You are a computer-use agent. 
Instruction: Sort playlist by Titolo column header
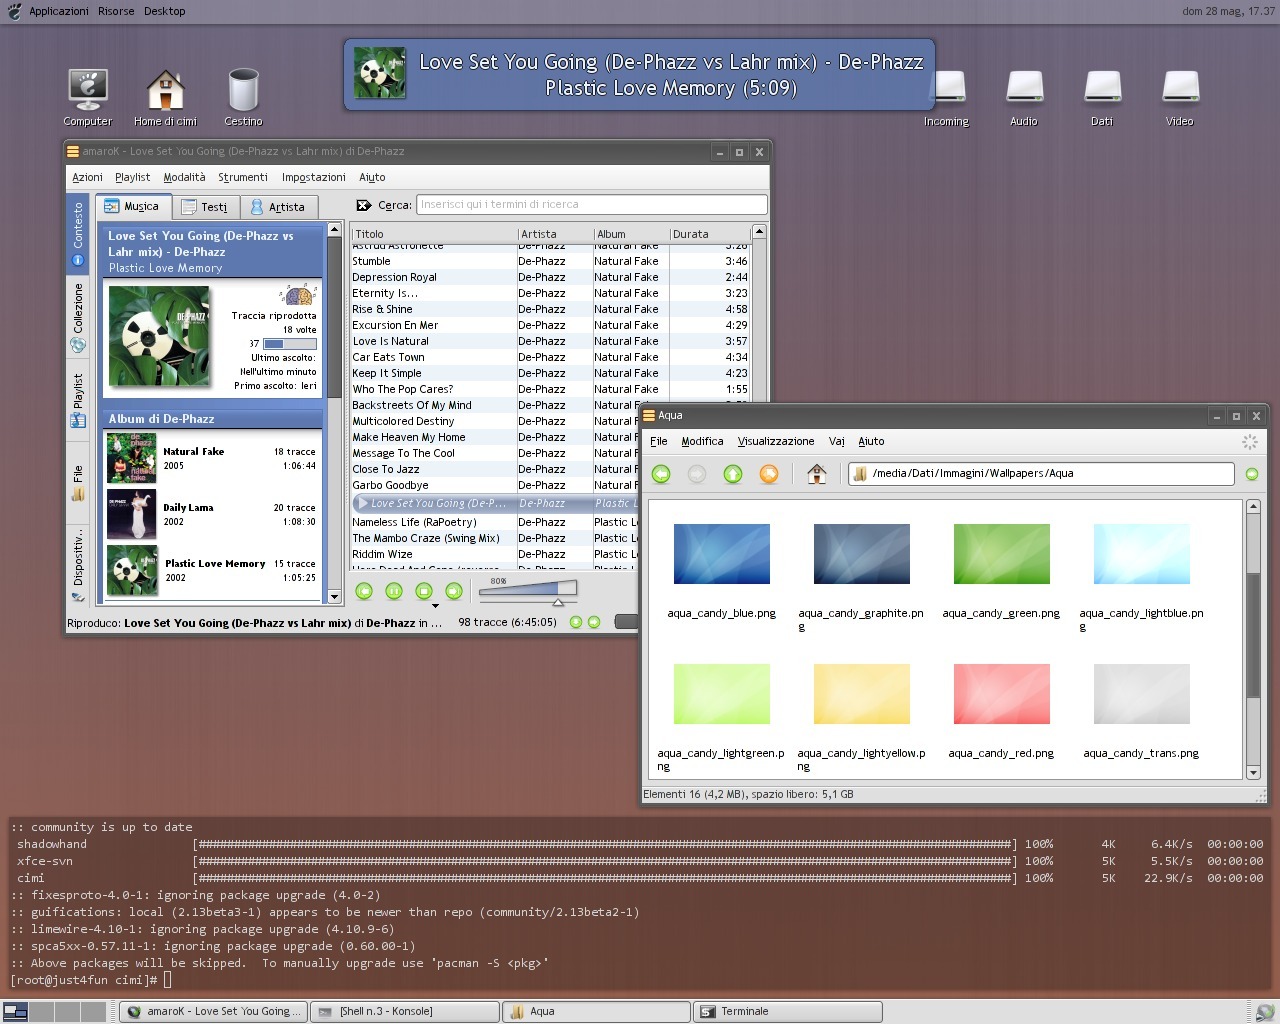(434, 234)
